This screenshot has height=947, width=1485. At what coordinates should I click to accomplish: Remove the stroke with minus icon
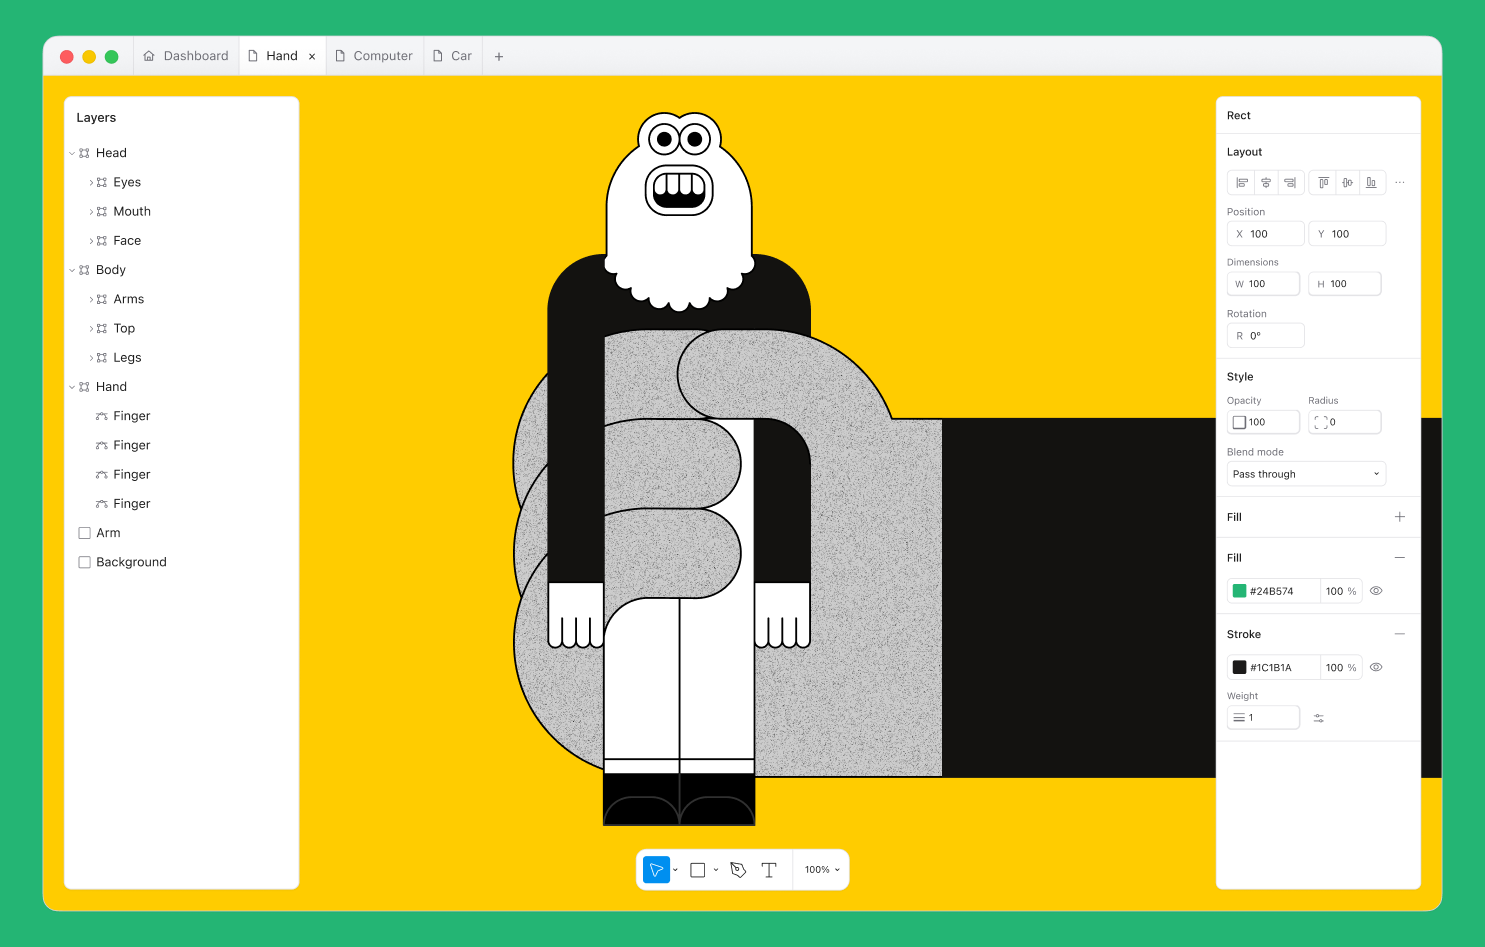point(1400,634)
